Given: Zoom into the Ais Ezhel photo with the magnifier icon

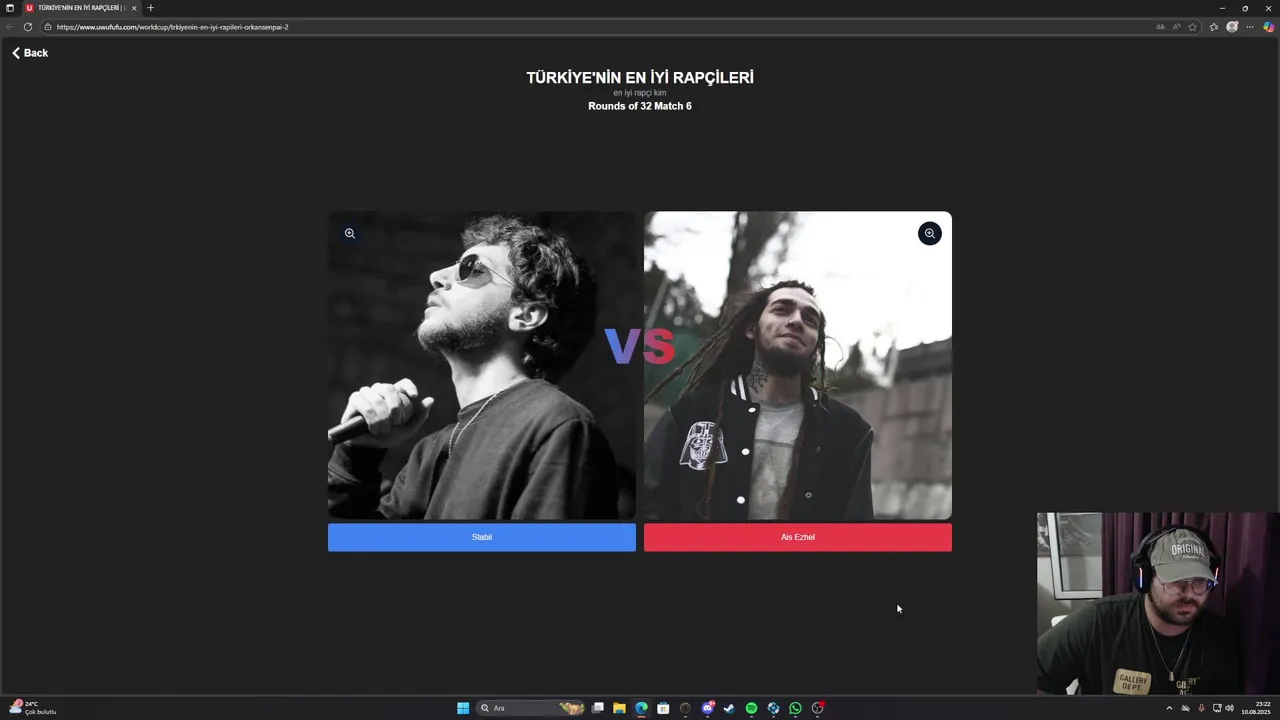Looking at the screenshot, I should pos(930,233).
